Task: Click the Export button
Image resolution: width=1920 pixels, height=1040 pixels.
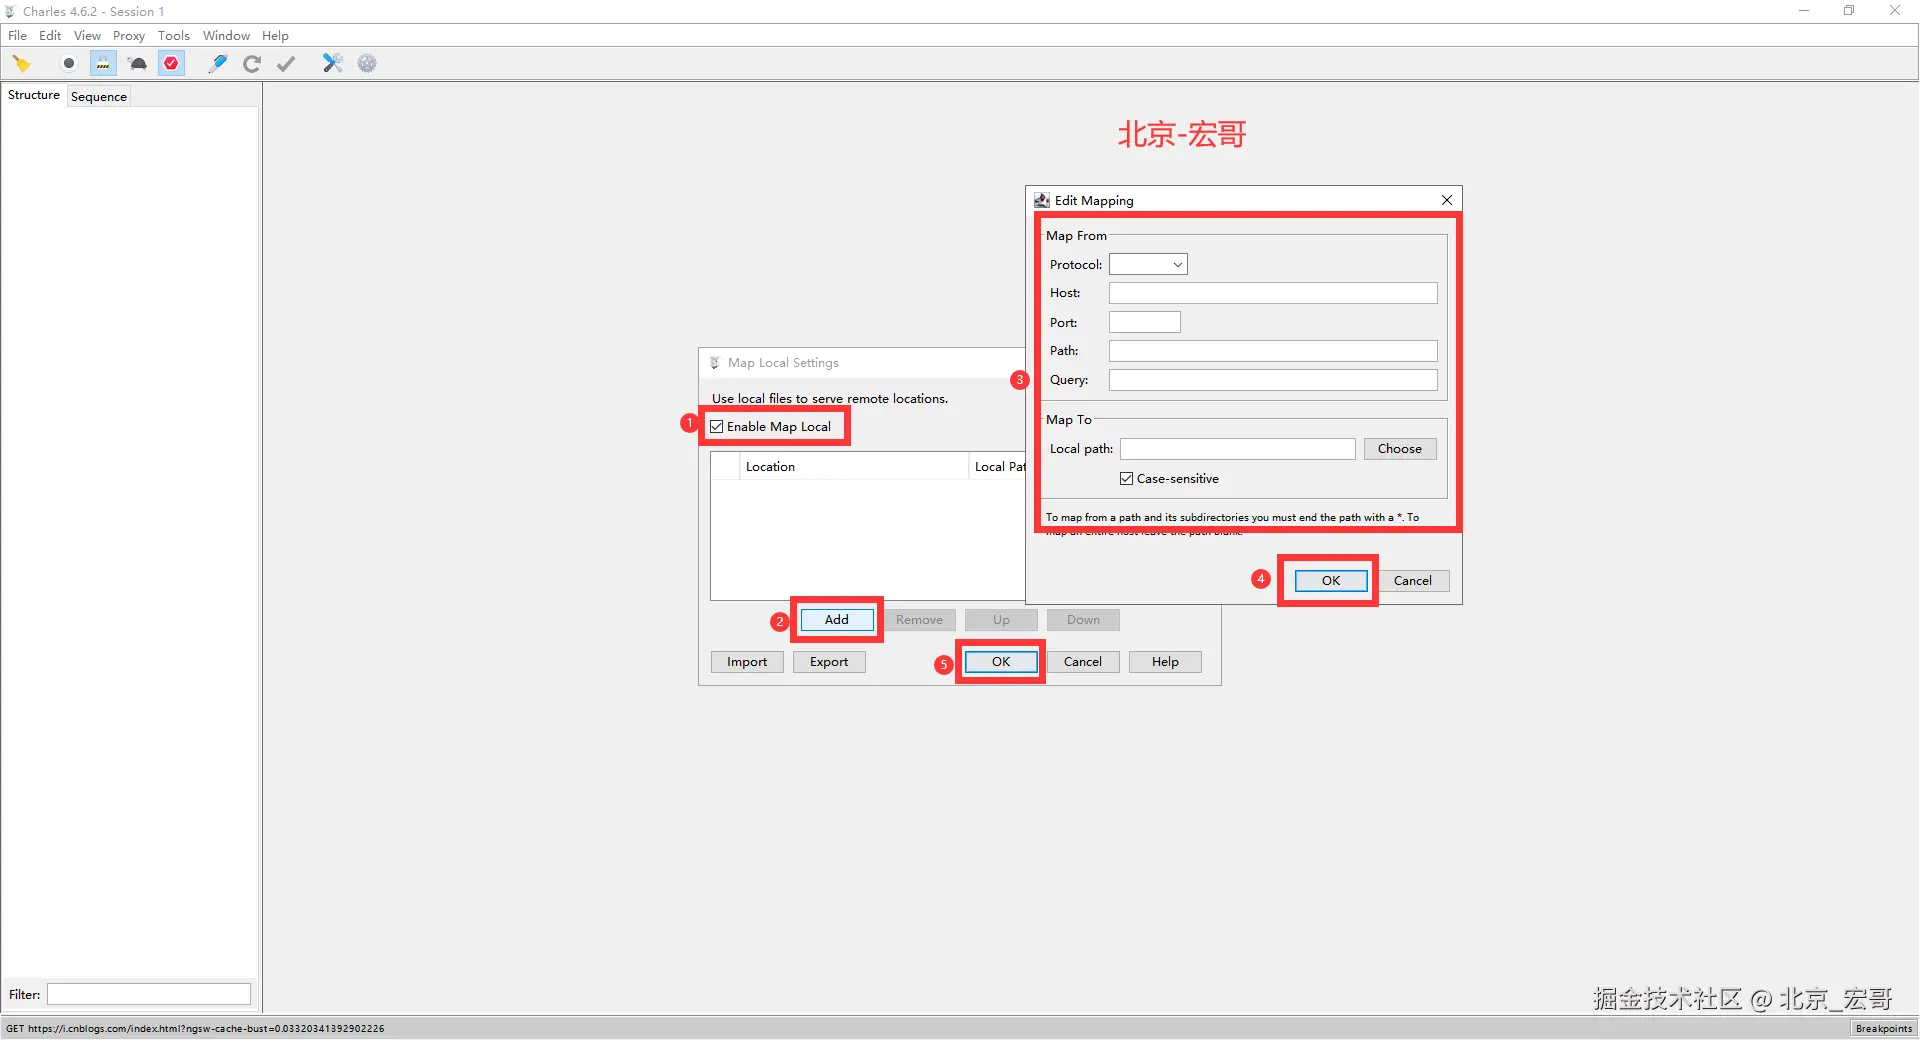Action: click(x=829, y=662)
